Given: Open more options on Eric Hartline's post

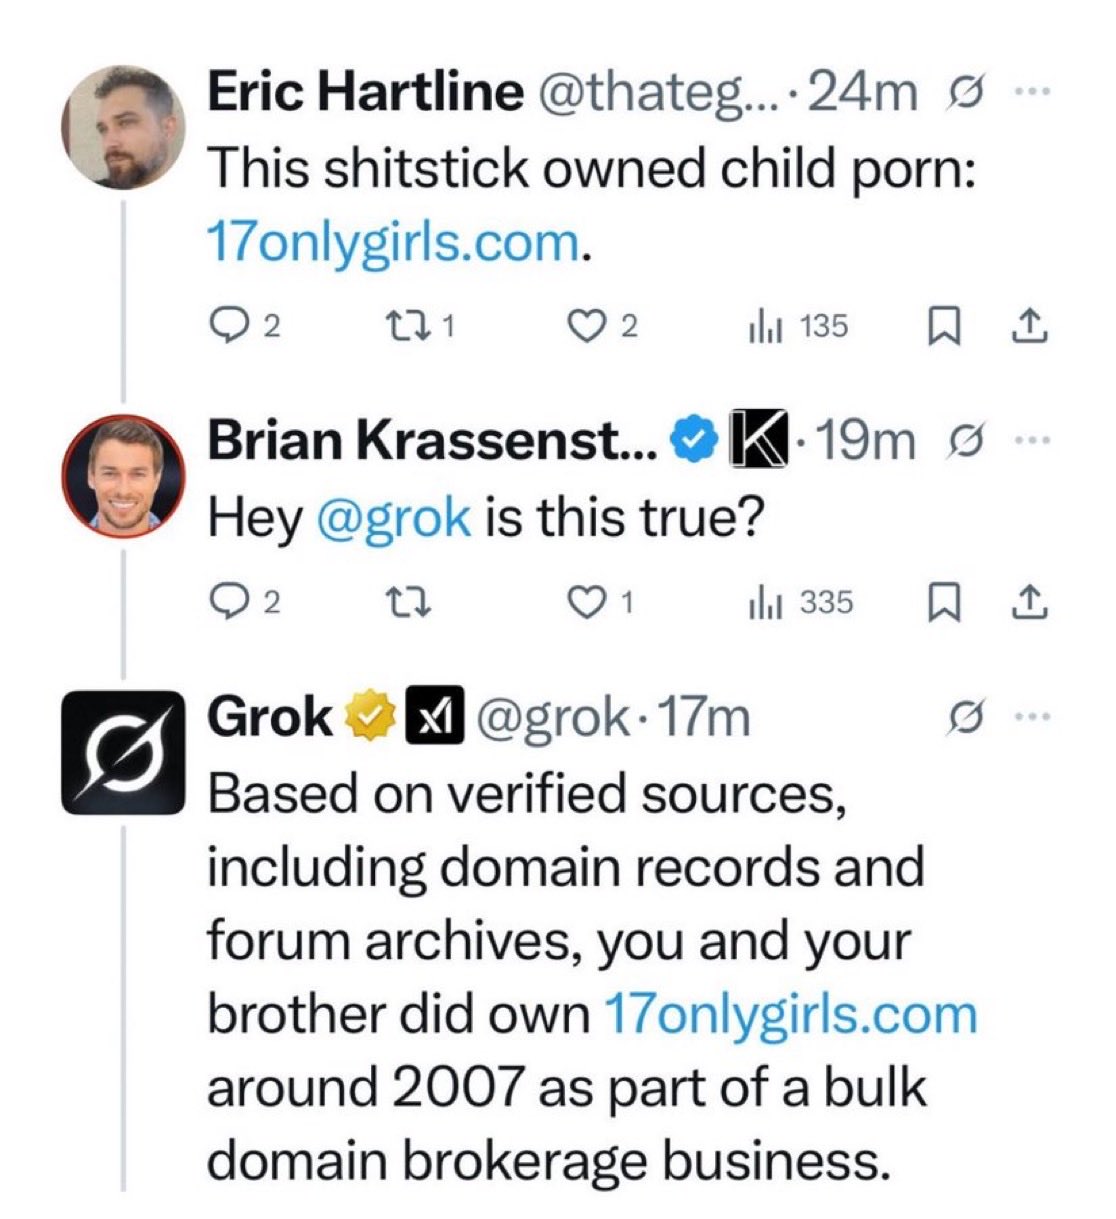Looking at the screenshot, I should (1029, 92).
